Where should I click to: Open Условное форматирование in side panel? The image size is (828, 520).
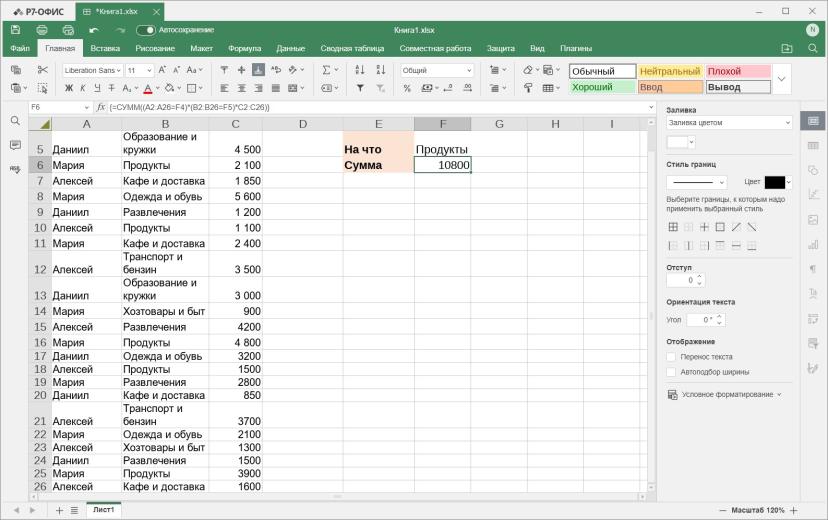[x=725, y=394]
